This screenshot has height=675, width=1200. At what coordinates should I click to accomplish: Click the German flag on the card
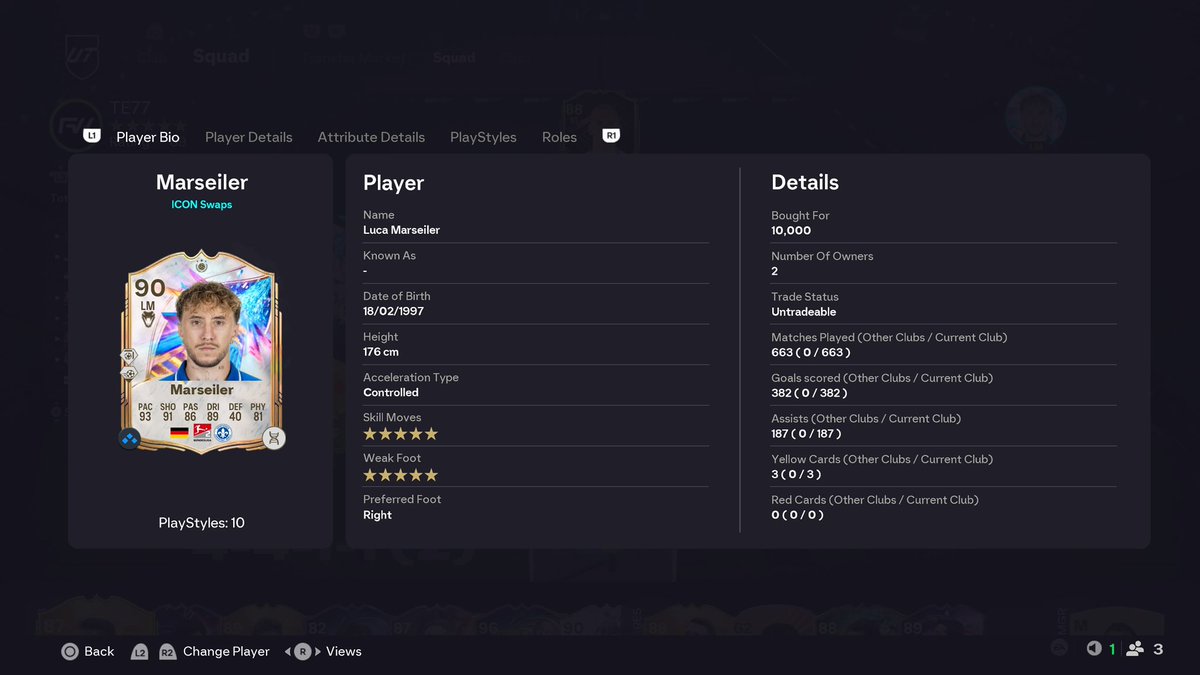tap(179, 433)
